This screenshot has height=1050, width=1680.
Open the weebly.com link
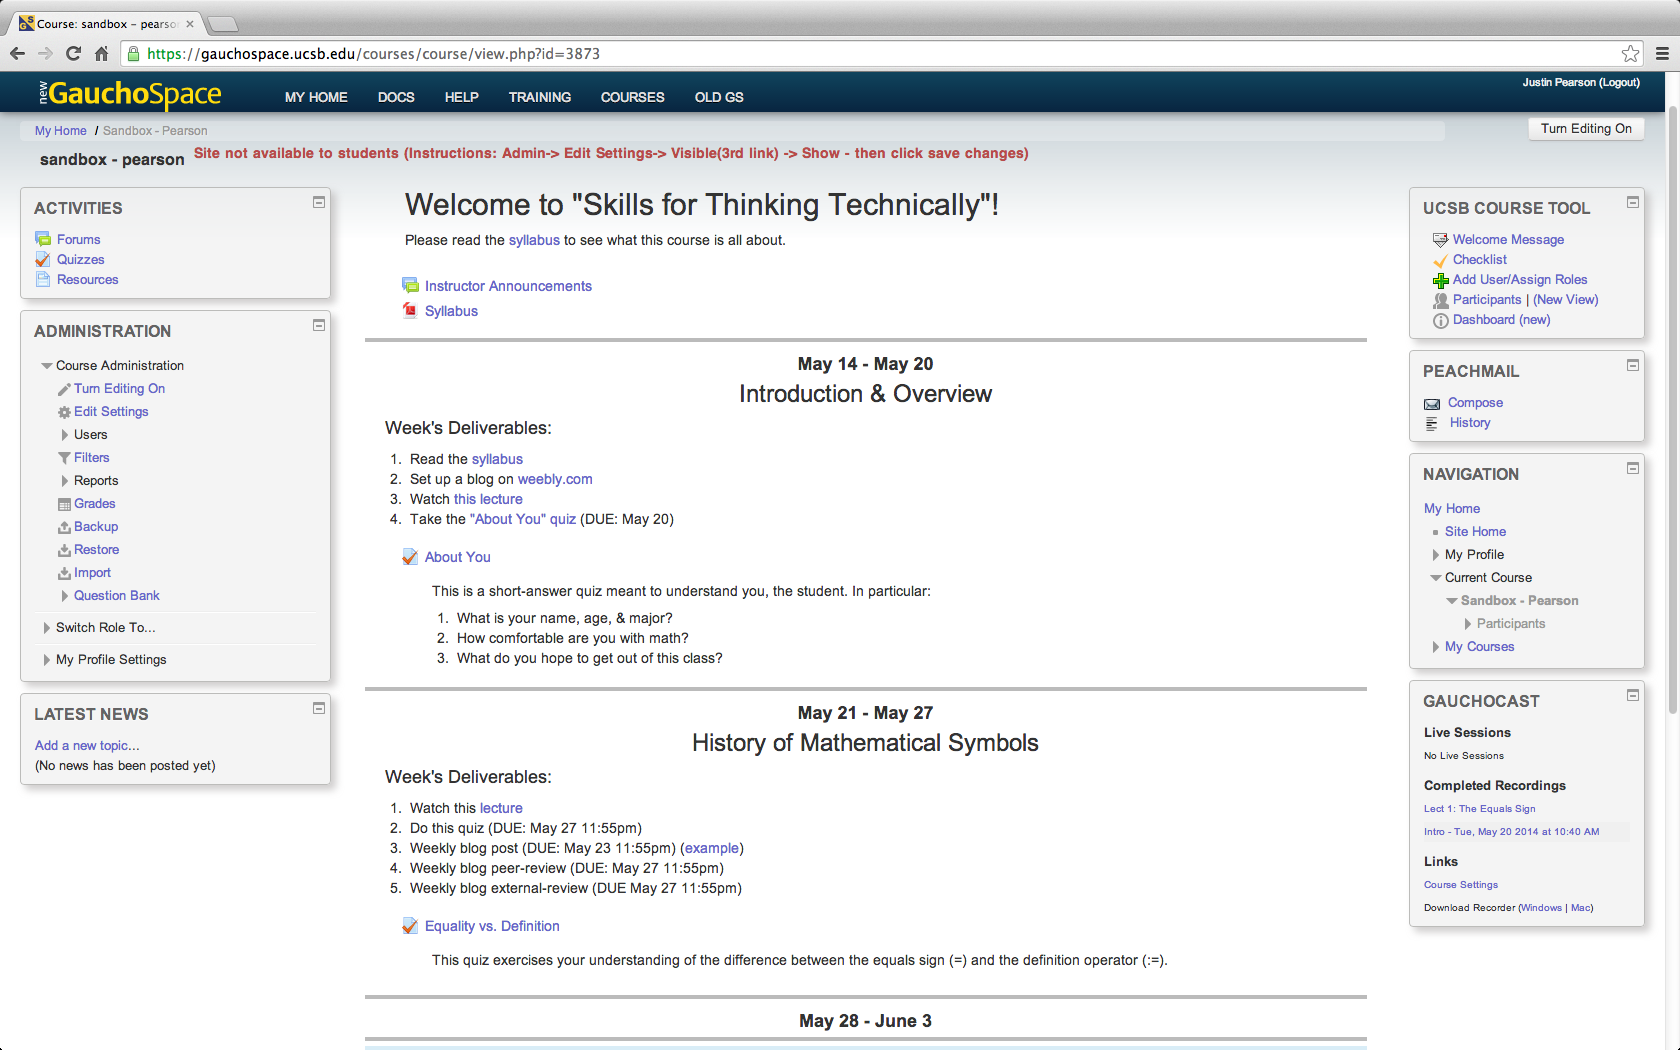pyautogui.click(x=554, y=479)
